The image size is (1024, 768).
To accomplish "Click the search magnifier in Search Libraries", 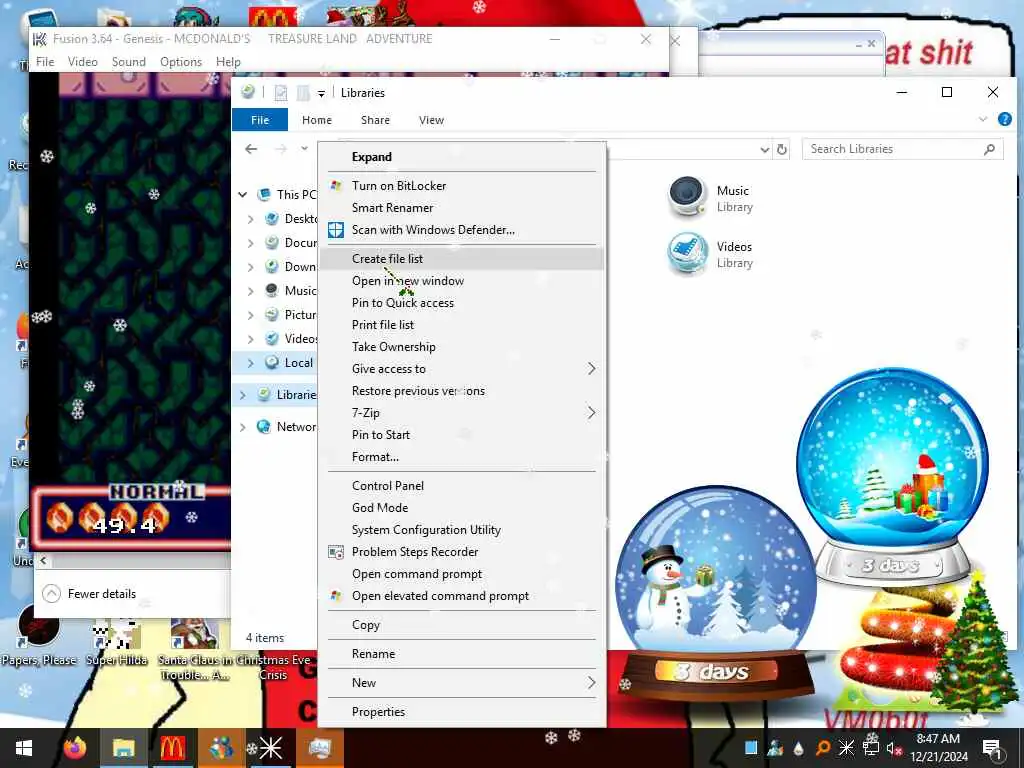I will [989, 150].
